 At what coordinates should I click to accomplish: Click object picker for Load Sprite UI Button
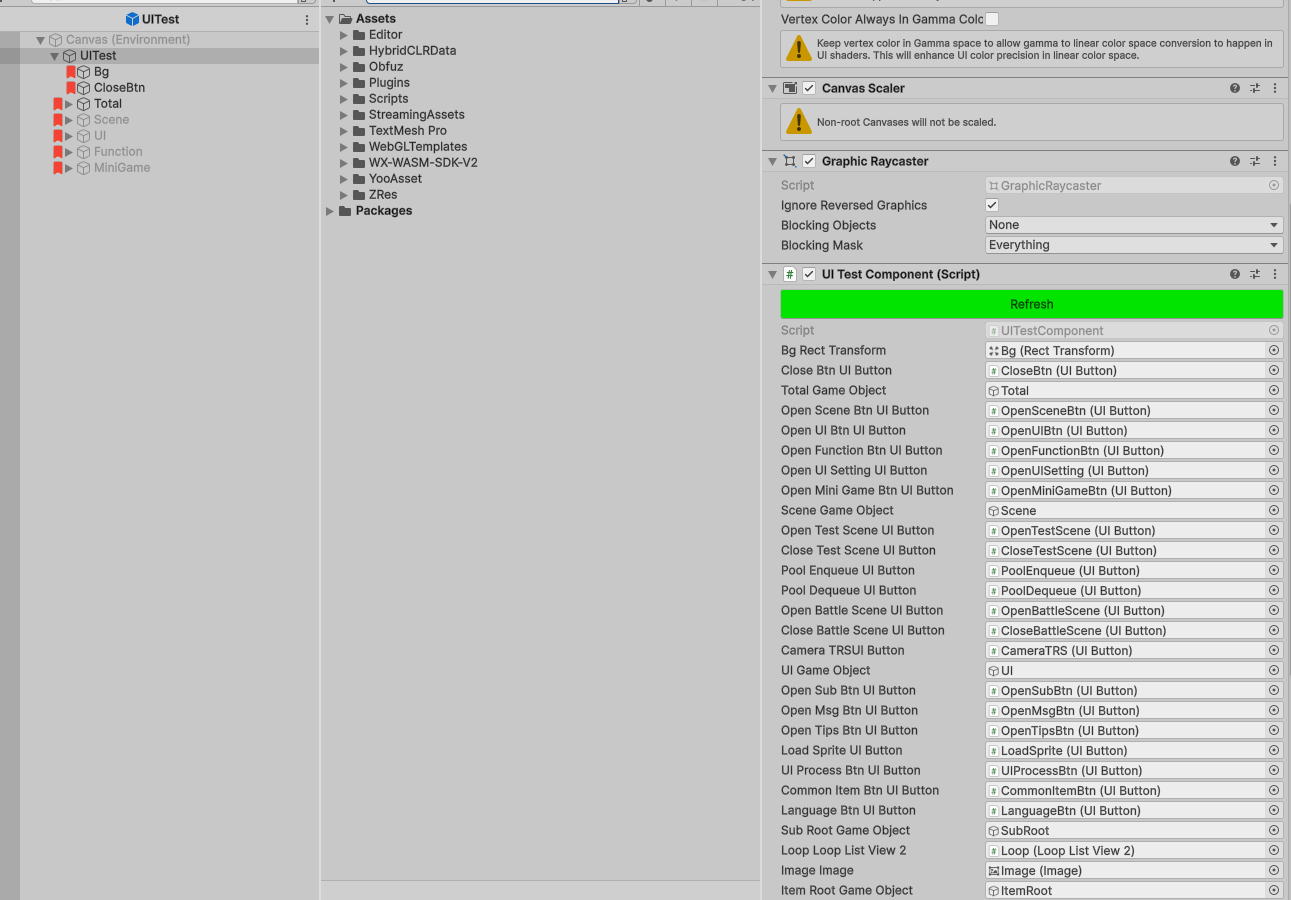click(1274, 750)
